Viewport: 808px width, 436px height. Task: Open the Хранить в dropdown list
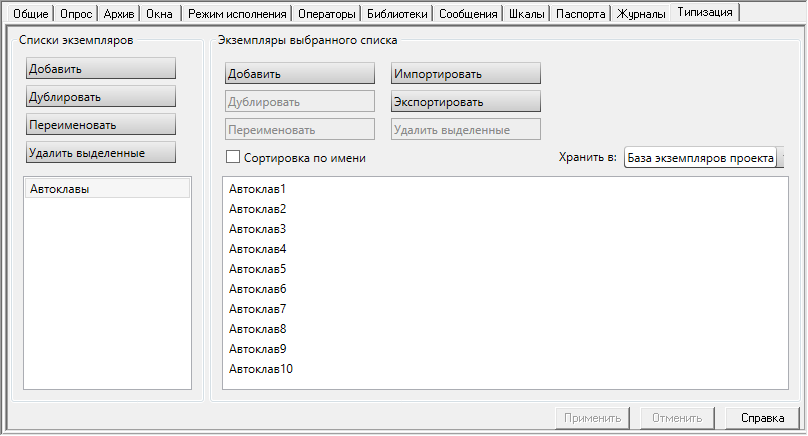pyautogui.click(x=704, y=158)
